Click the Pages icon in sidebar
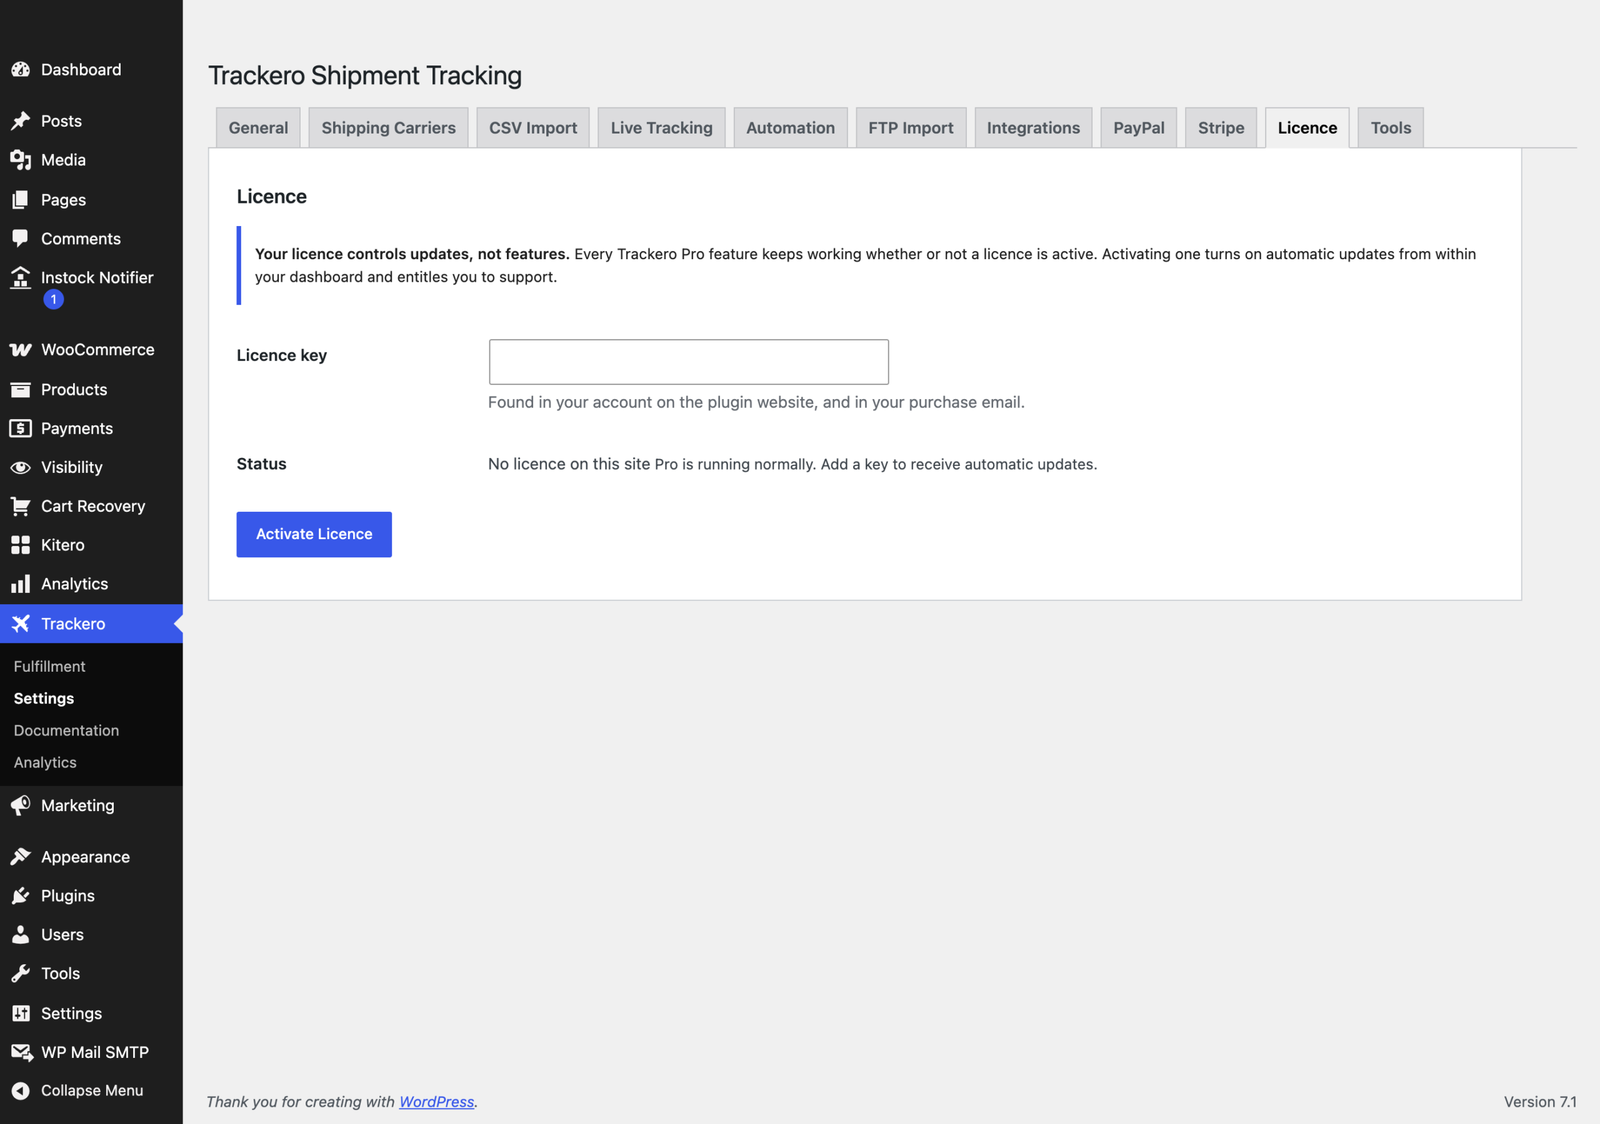This screenshot has width=1600, height=1124. click(x=20, y=200)
